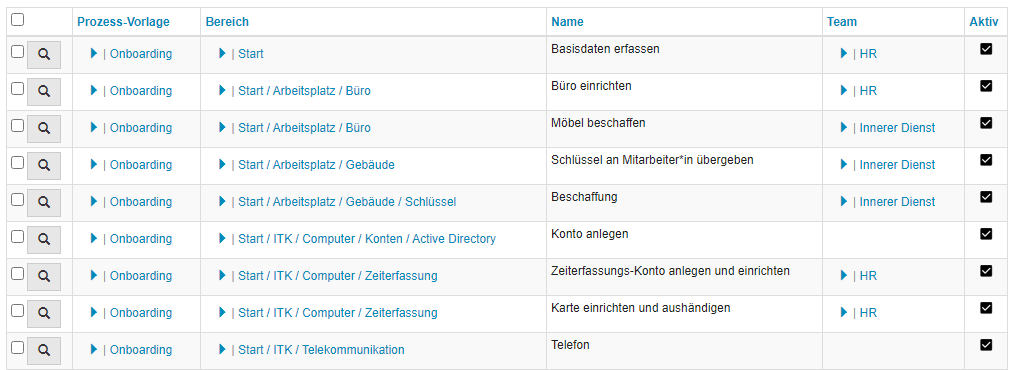Expand arrow before Start / ITK / Telekommunikation

pos(223,350)
